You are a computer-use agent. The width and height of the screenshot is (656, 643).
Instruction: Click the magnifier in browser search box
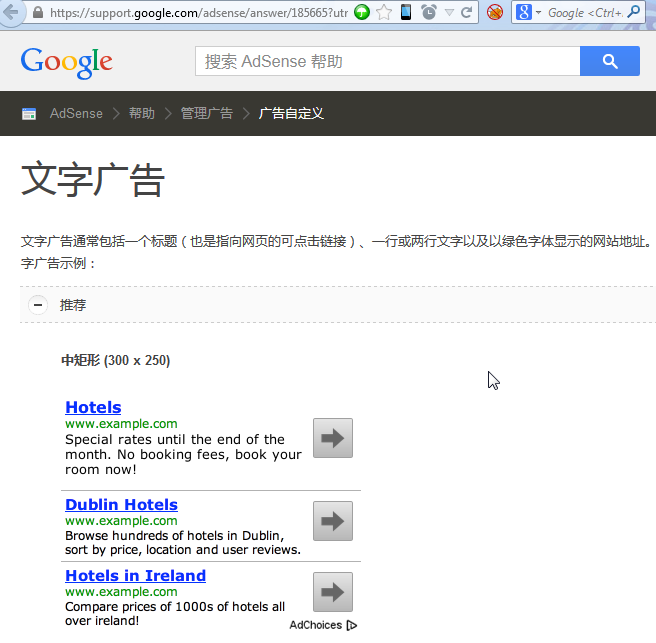pyautogui.click(x=634, y=12)
